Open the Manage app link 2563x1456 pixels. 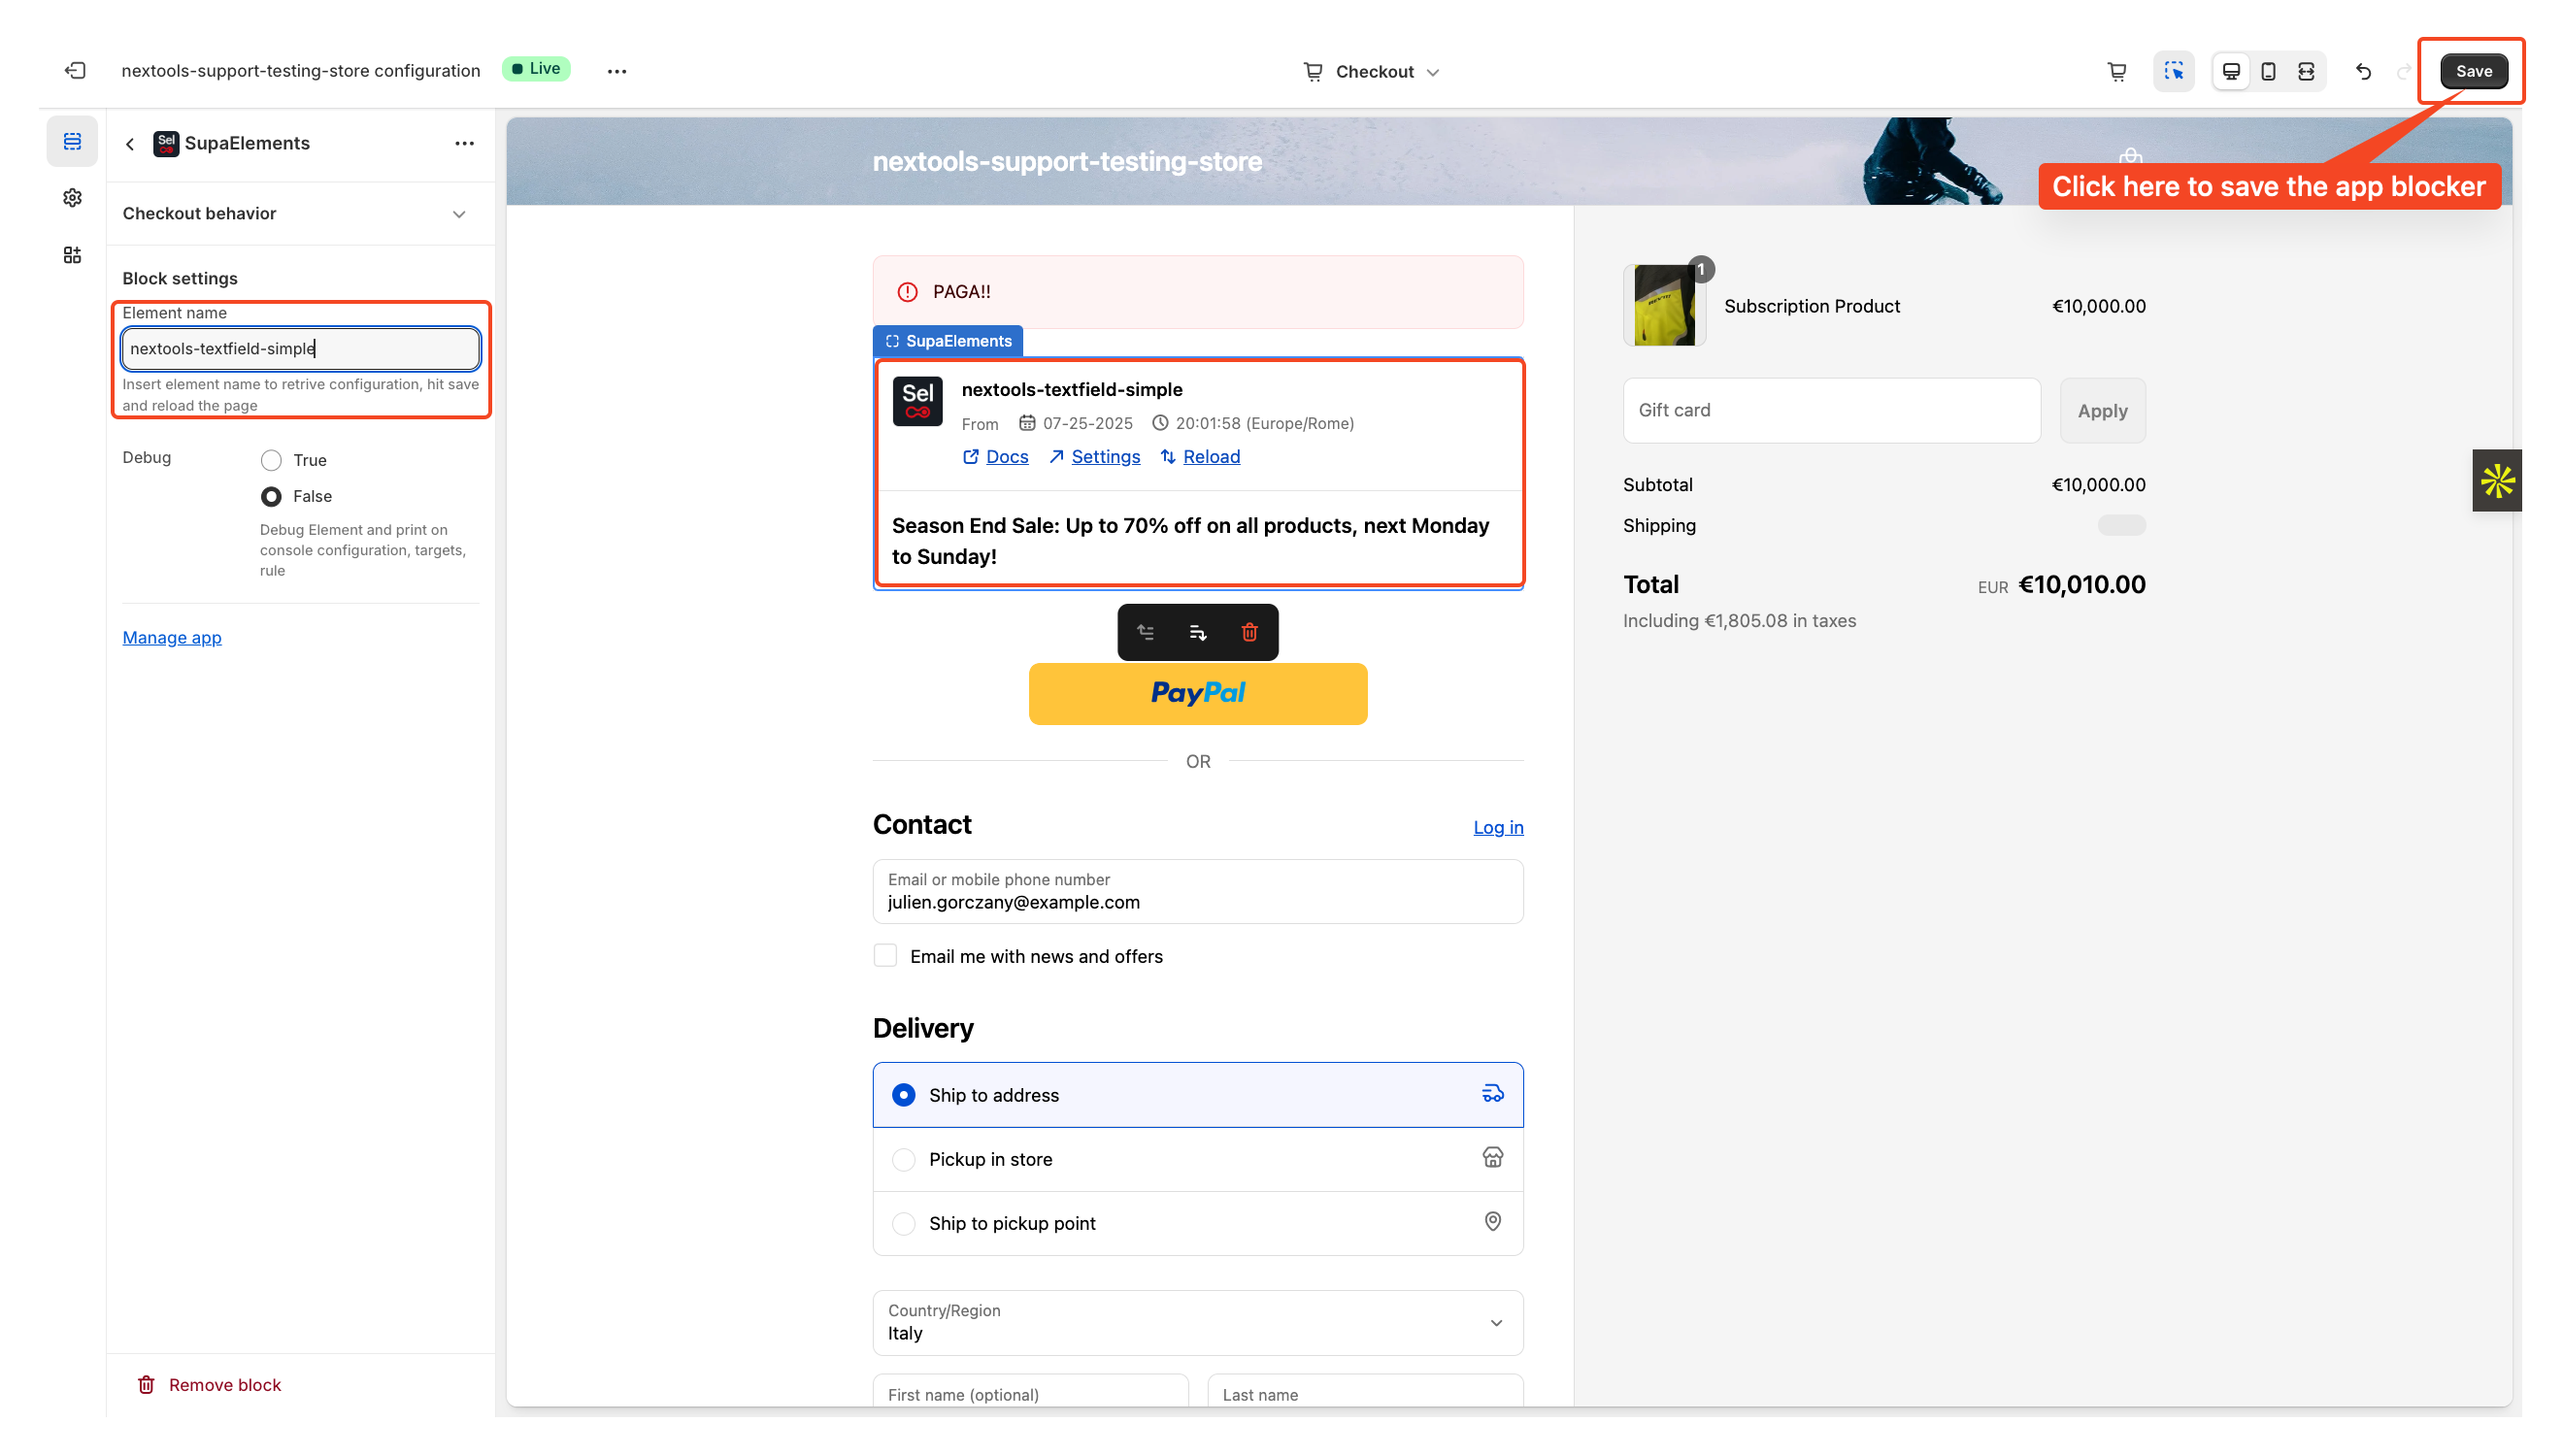pos(172,637)
